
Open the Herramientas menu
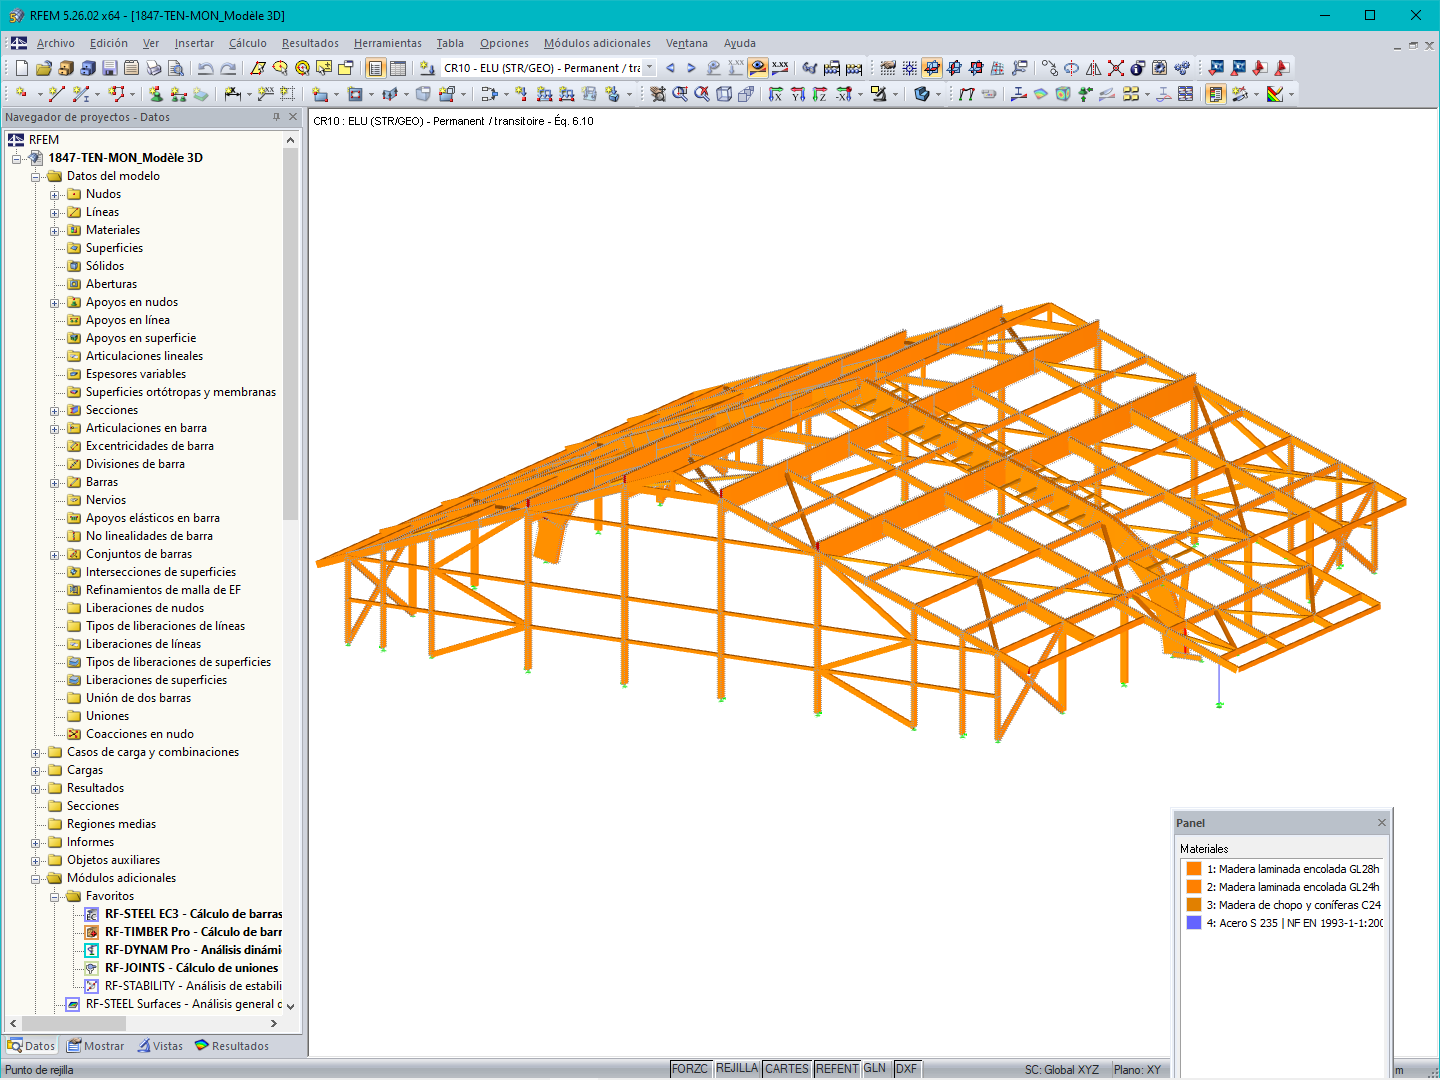[387, 43]
